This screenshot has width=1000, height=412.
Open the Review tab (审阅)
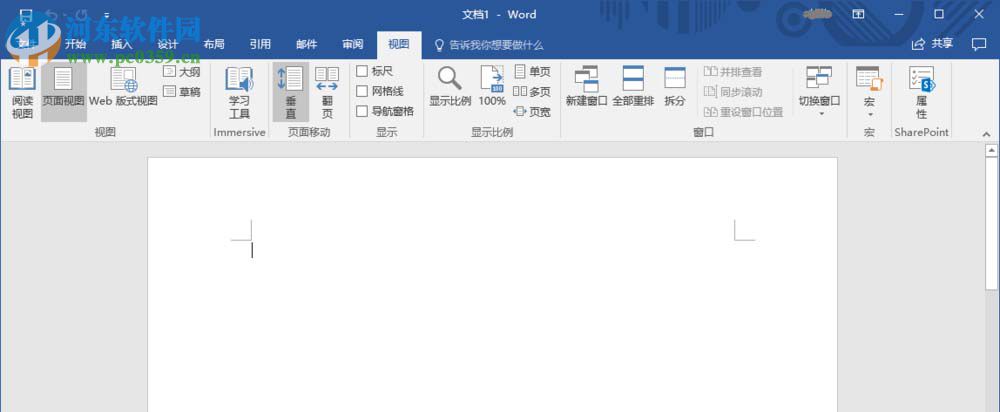point(352,44)
